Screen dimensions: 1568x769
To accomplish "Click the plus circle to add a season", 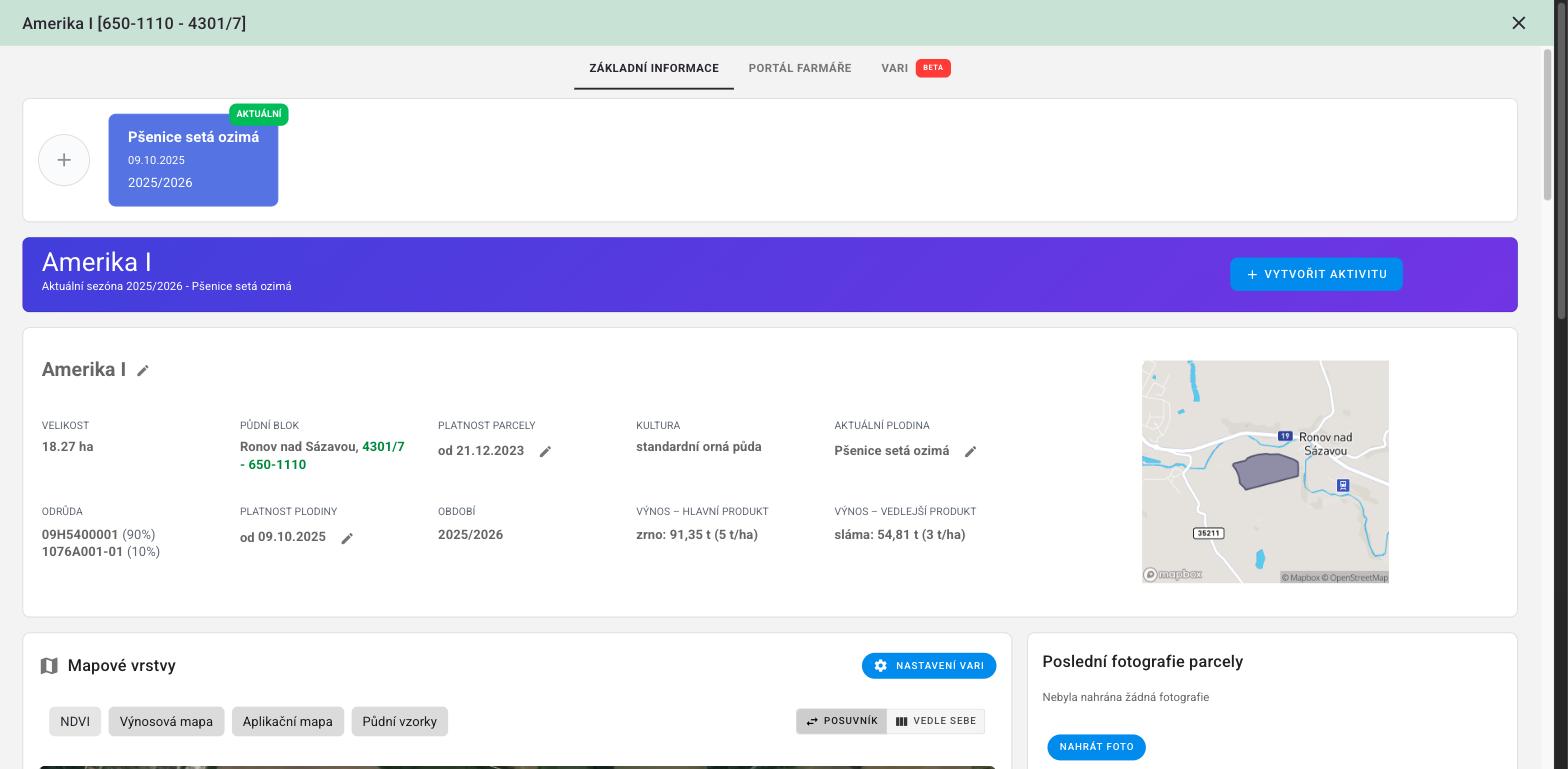I will point(64,160).
